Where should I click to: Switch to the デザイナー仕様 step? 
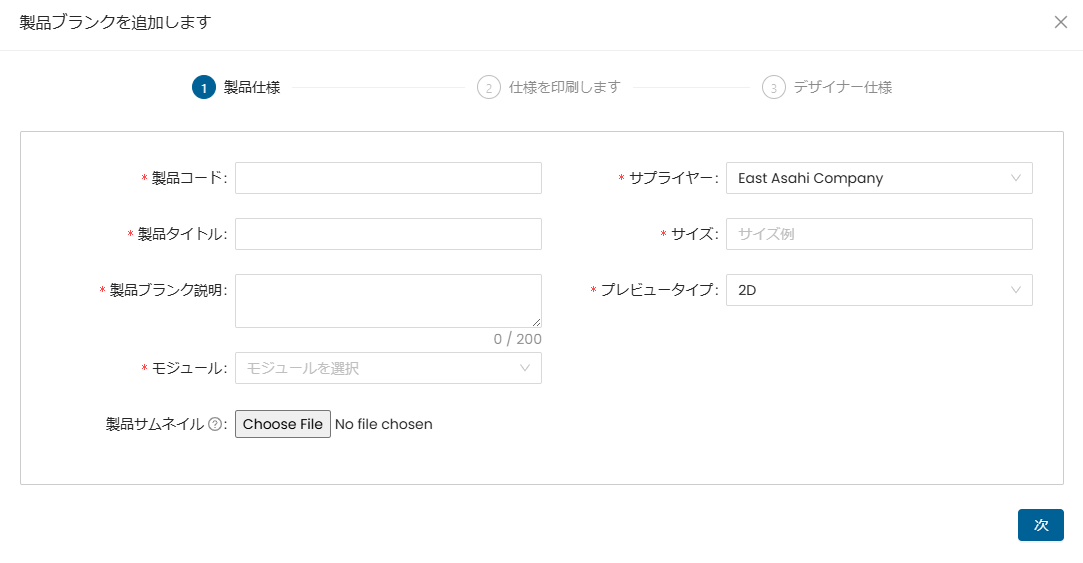coord(843,88)
